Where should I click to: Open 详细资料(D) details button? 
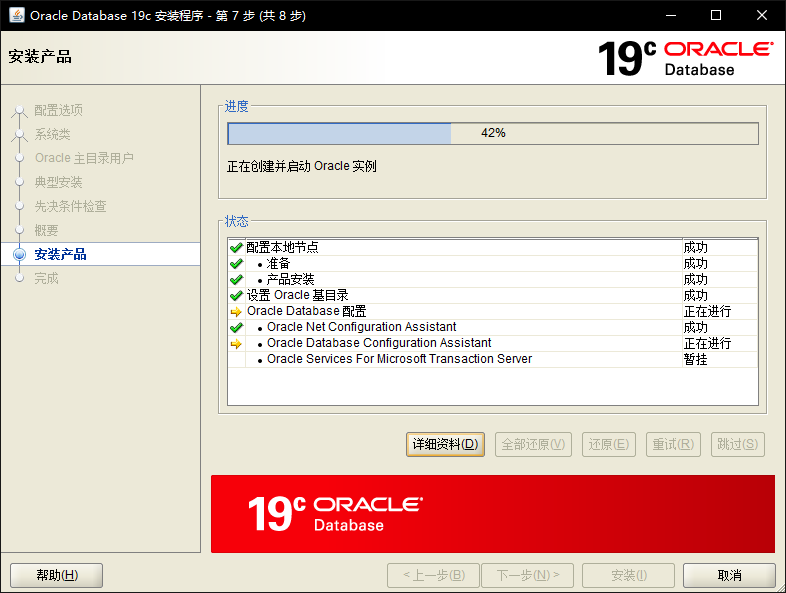(x=445, y=444)
